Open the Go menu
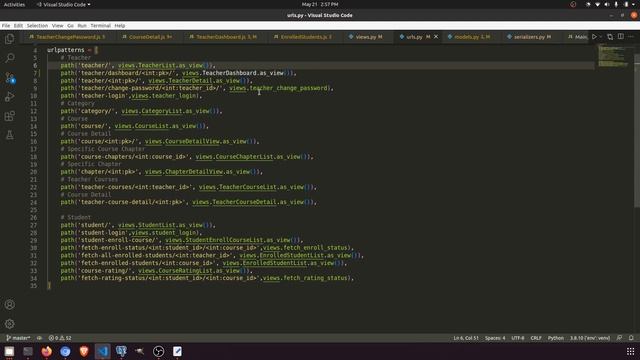Screen dimensions: 640x360 [70, 25]
